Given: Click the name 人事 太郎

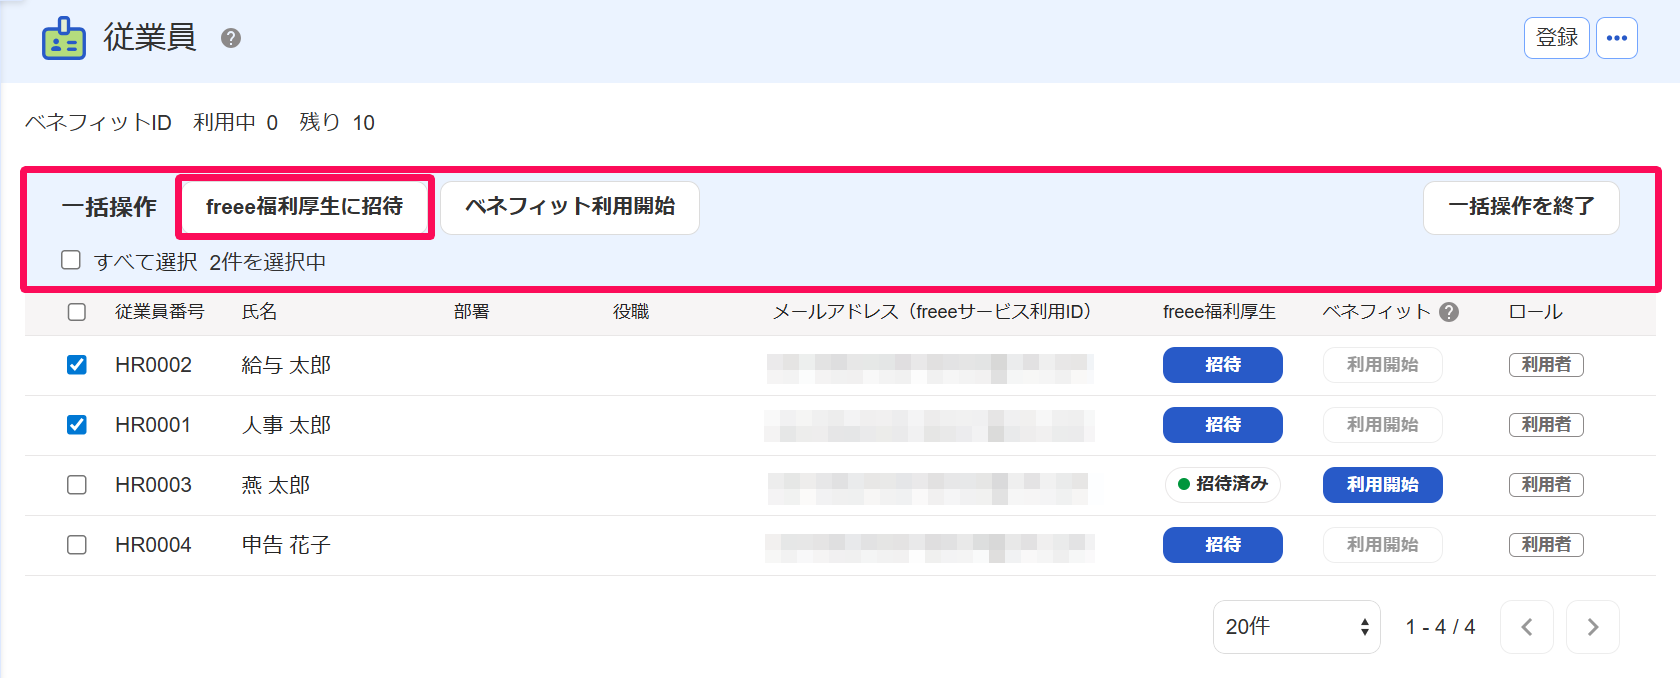Looking at the screenshot, I should tap(286, 425).
